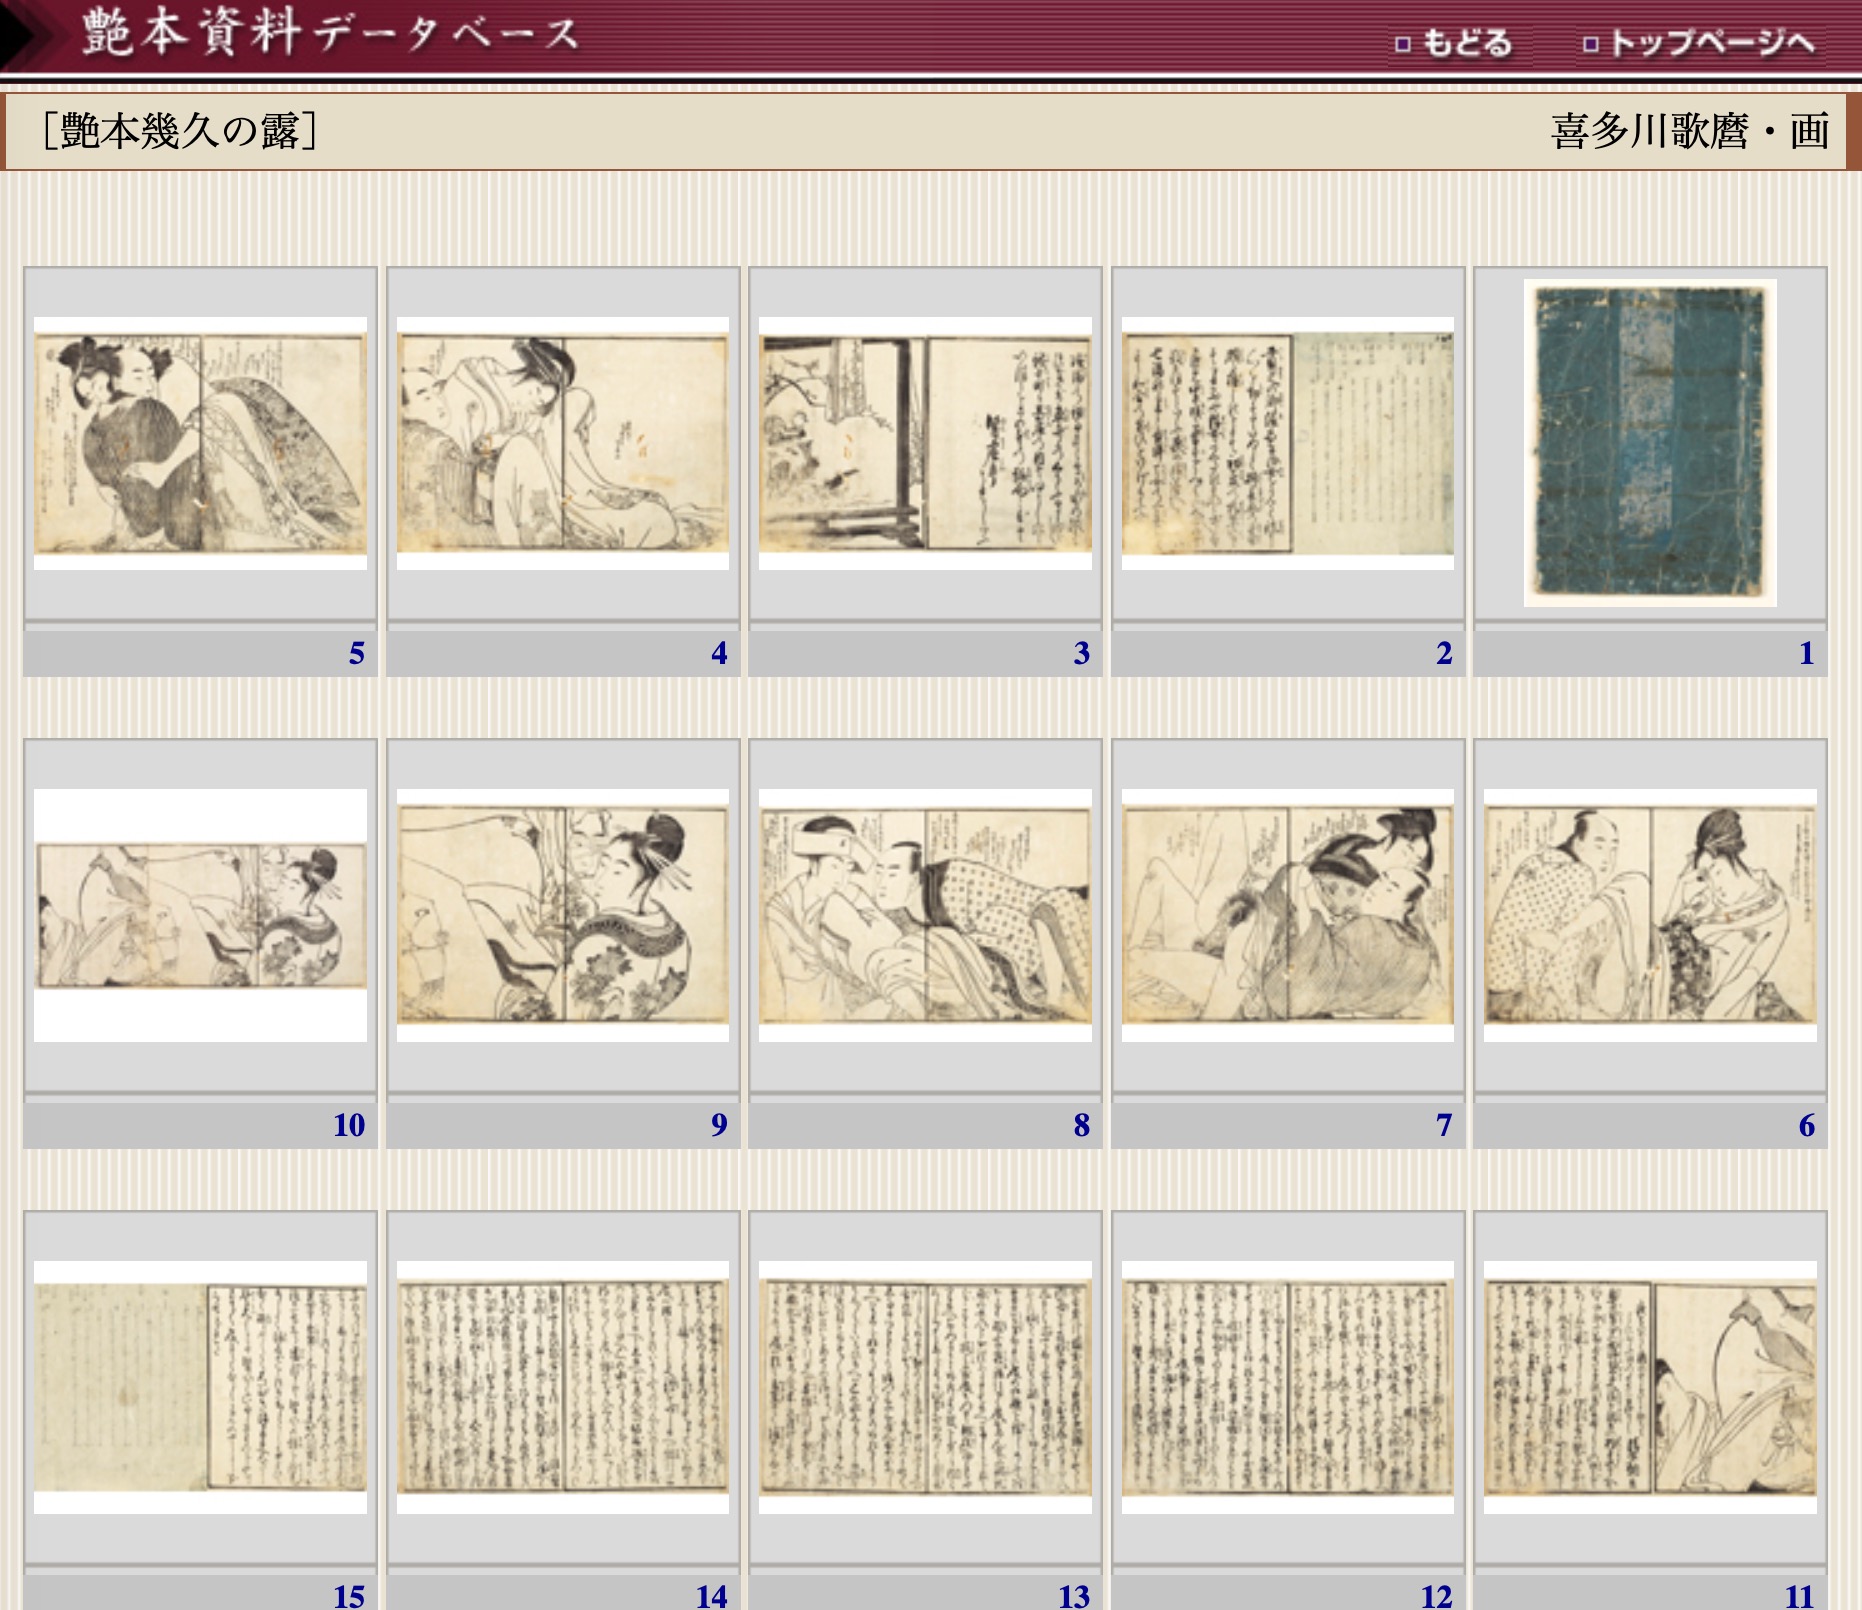Click the 艶本資料データベース site title
The image size is (1862, 1610).
(330, 32)
